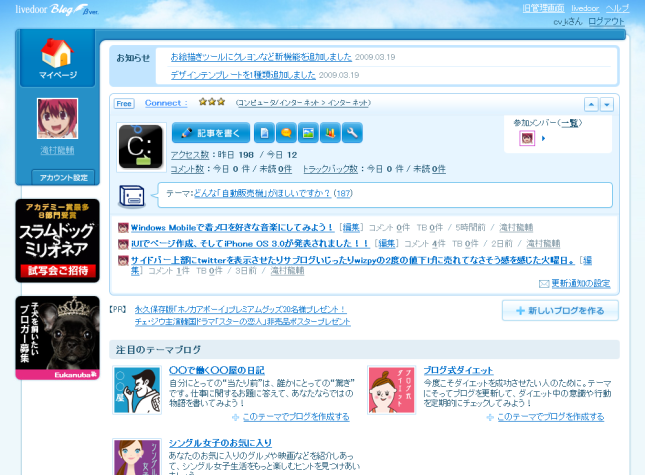This screenshot has height=475, width=645.
Task: Open コメント数 comment count link
Action: coord(187,169)
